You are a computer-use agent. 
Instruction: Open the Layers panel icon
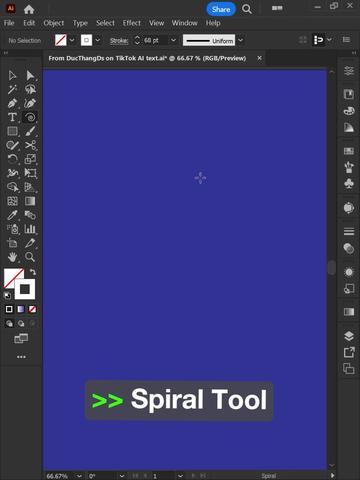point(349,336)
